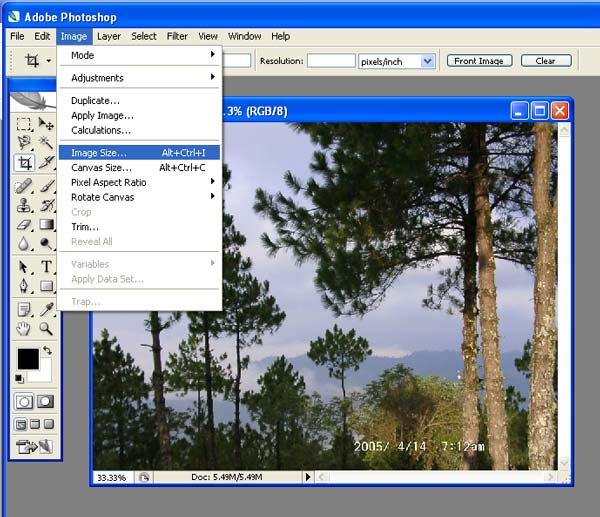
Task: Reset to default black and white colors
Action: pyautogui.click(x=20, y=378)
